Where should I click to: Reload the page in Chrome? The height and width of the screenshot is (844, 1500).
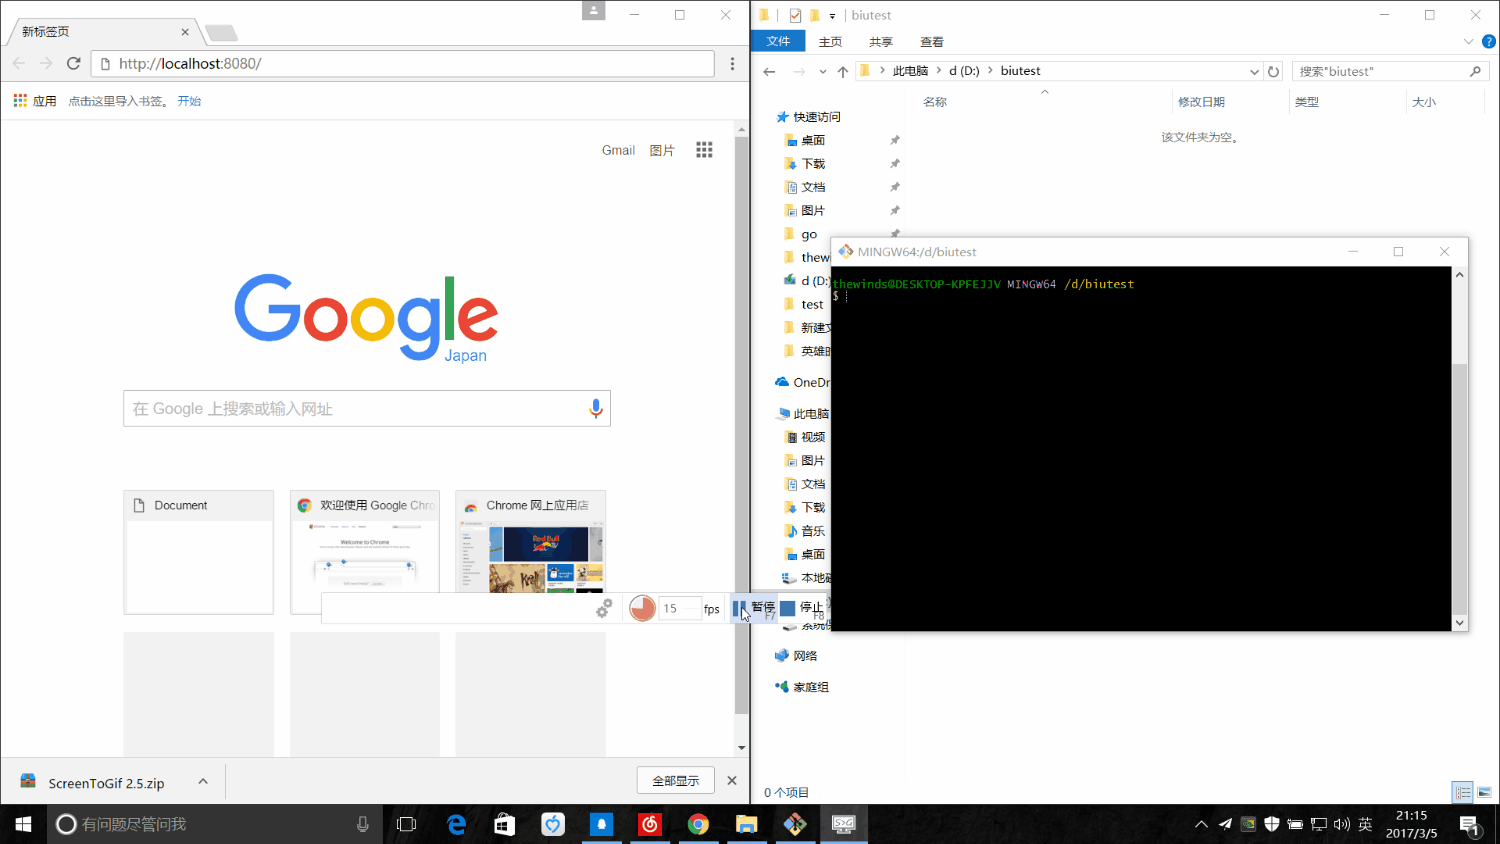[x=73, y=63]
